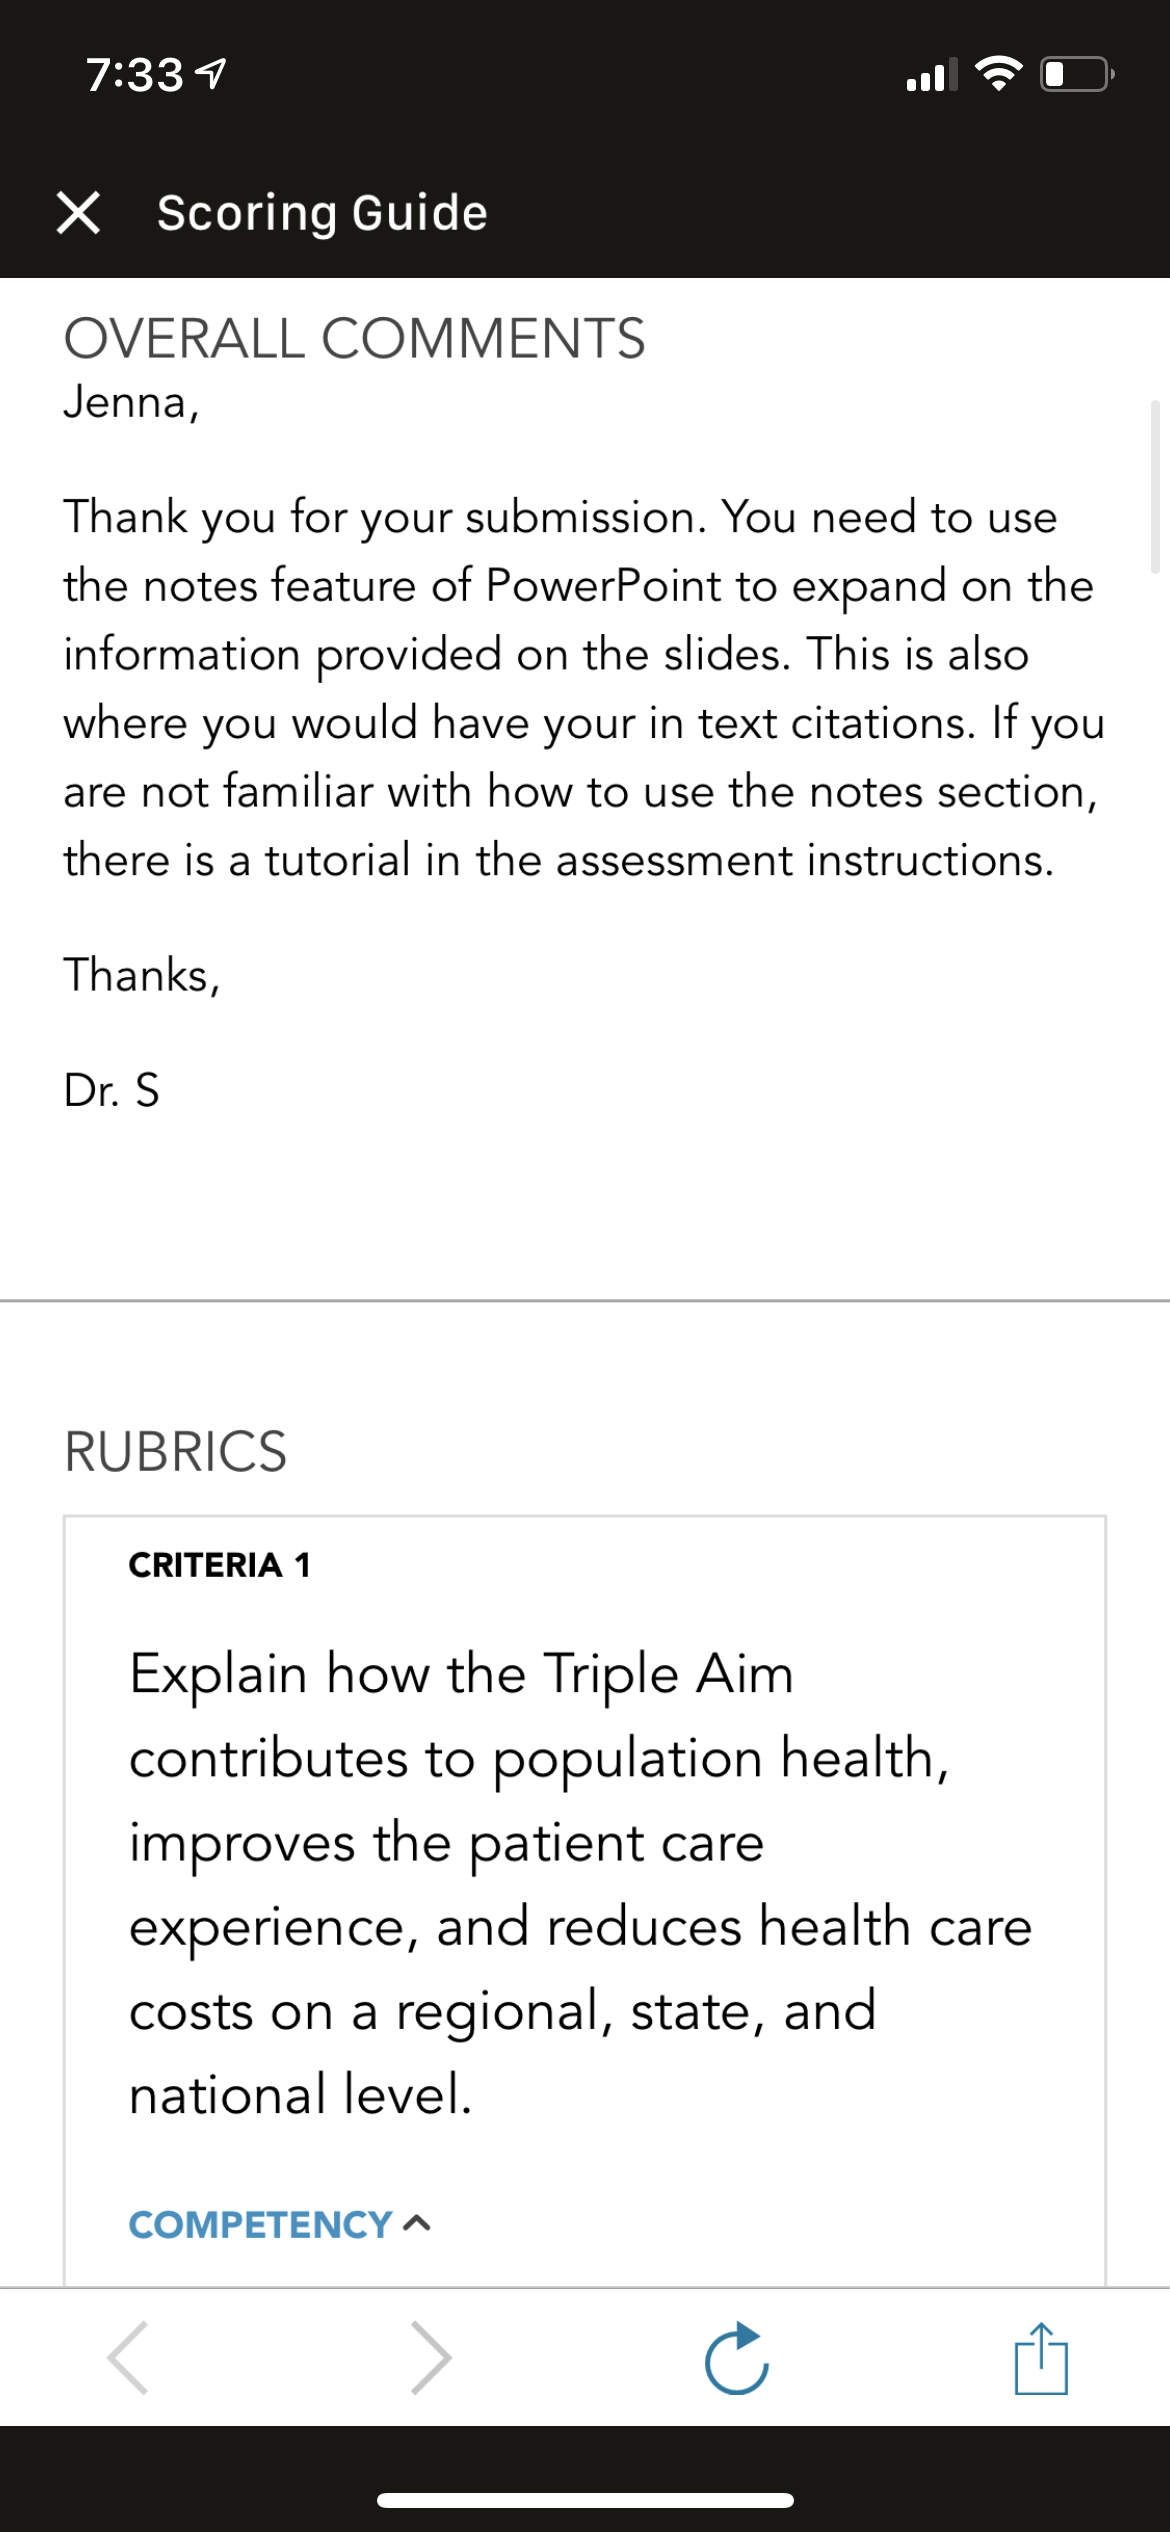The height and width of the screenshot is (2532, 1170).
Task: Reload the page with the refresh icon
Action: tap(737, 2358)
